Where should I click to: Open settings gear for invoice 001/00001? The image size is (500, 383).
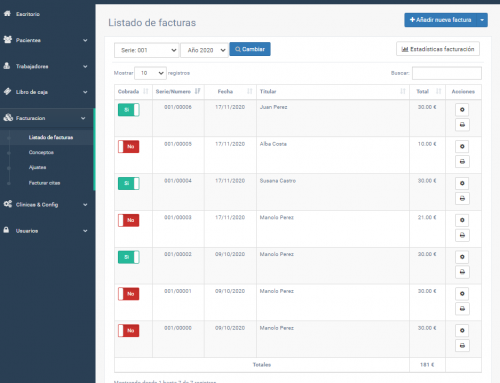[462, 294]
